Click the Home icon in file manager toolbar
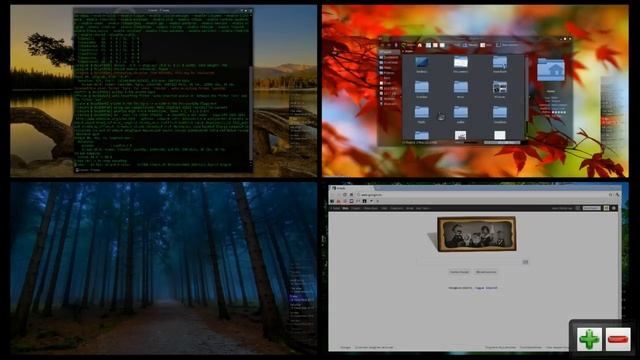640x360 pixels. click(x=419, y=45)
